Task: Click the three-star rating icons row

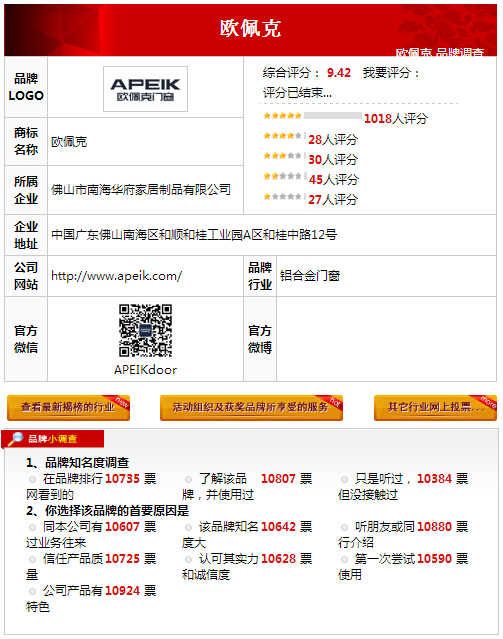Action: [282, 156]
